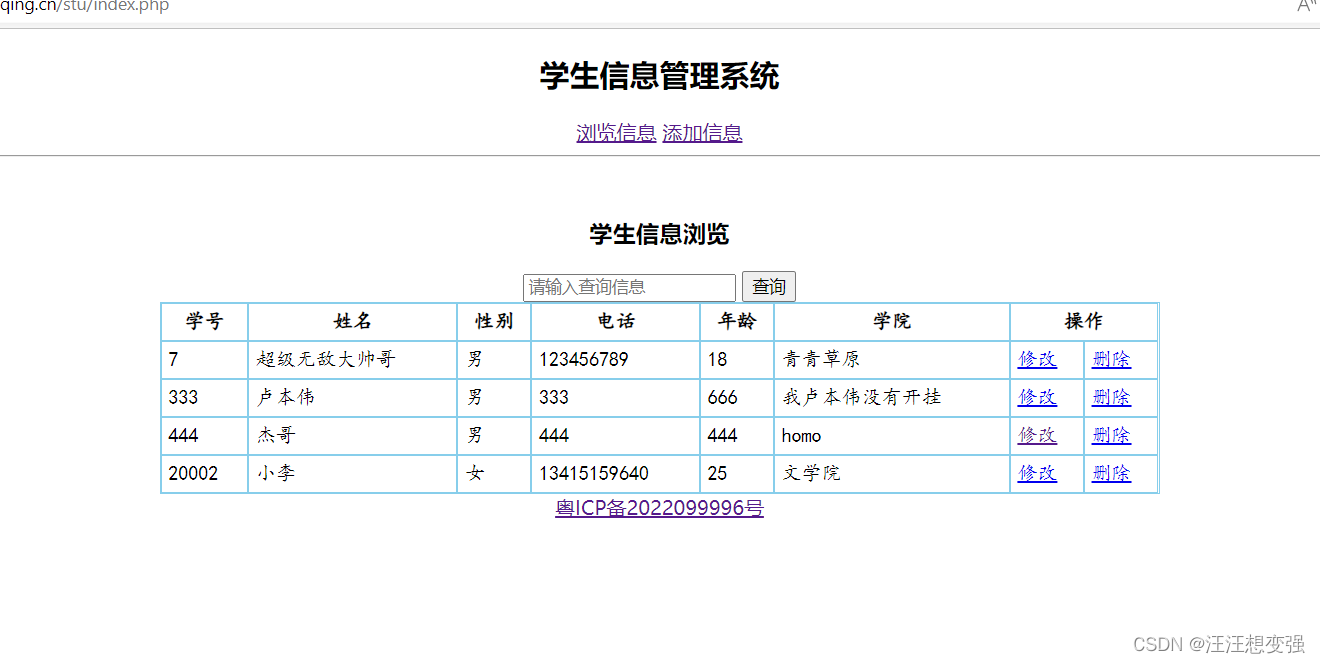Click 删除 for student 卢本伟
Image resolution: width=1320 pixels, height=663 pixels.
tap(1111, 398)
